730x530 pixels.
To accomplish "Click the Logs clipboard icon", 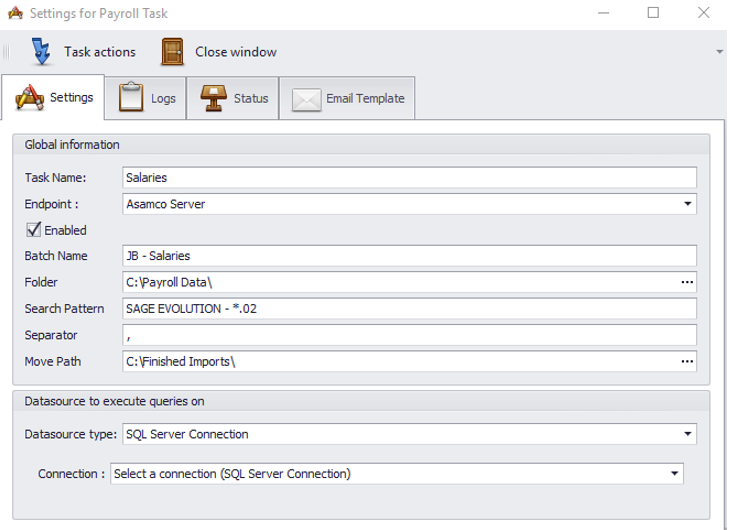I will tap(131, 98).
